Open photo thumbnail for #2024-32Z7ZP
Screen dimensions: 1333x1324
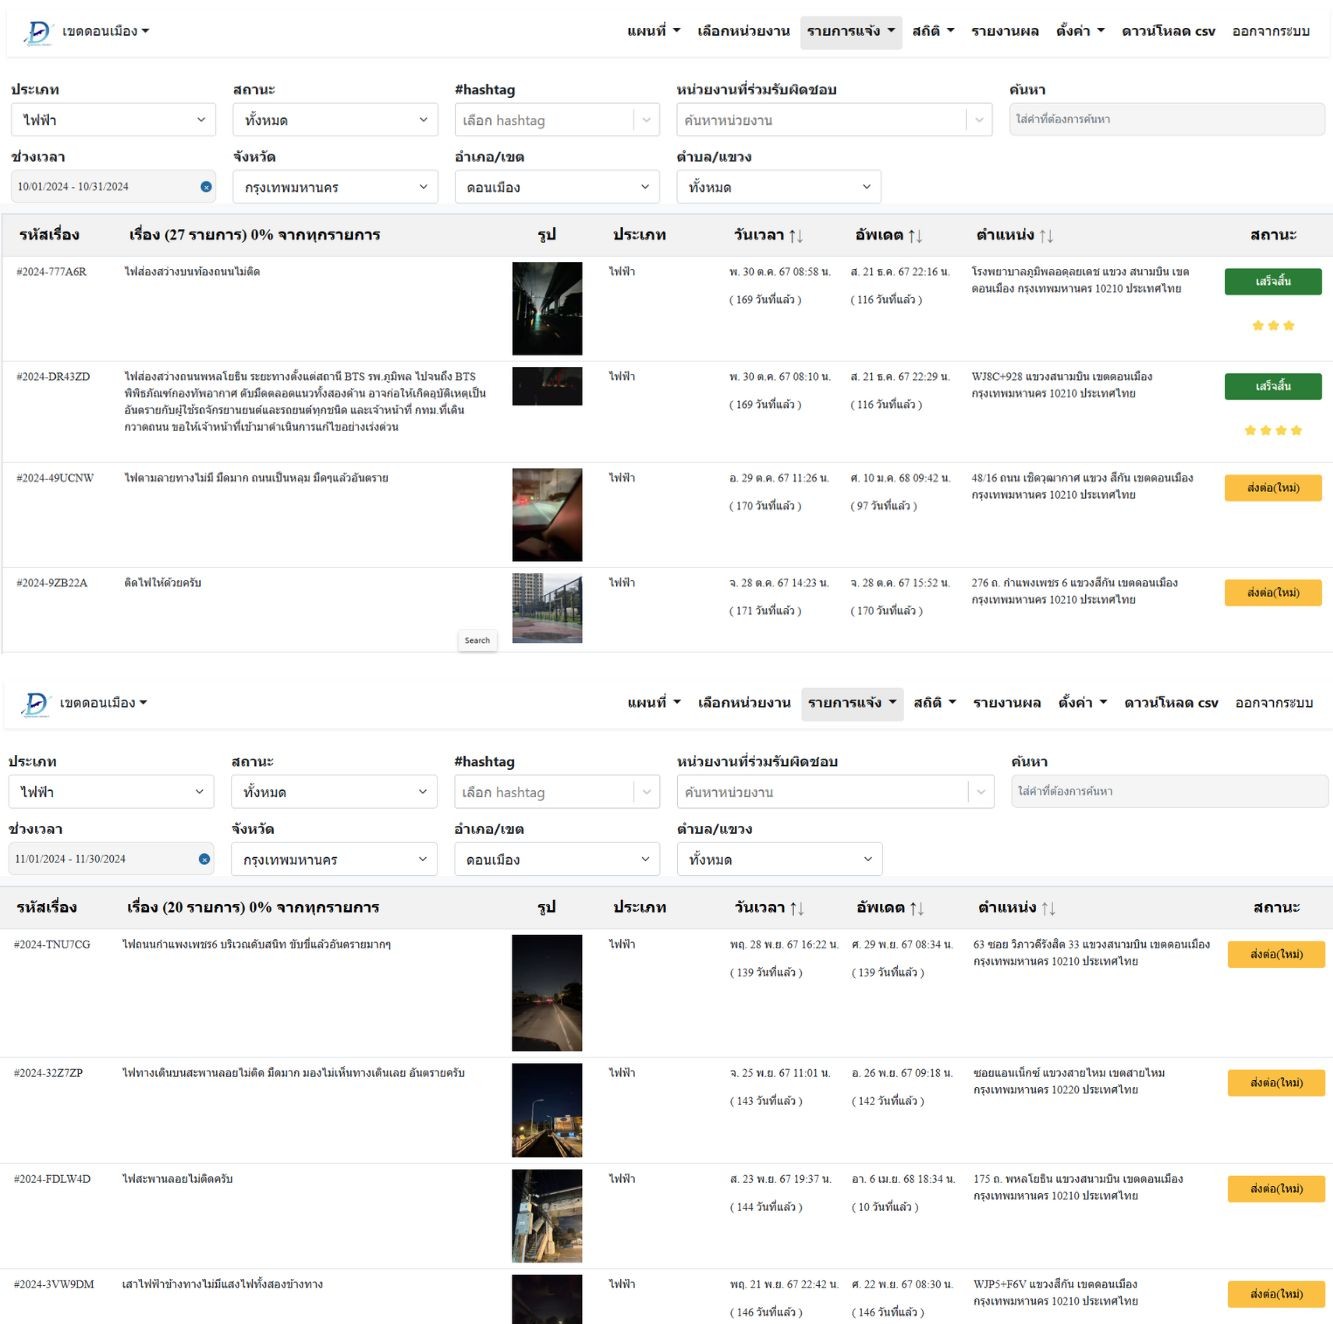546,1110
